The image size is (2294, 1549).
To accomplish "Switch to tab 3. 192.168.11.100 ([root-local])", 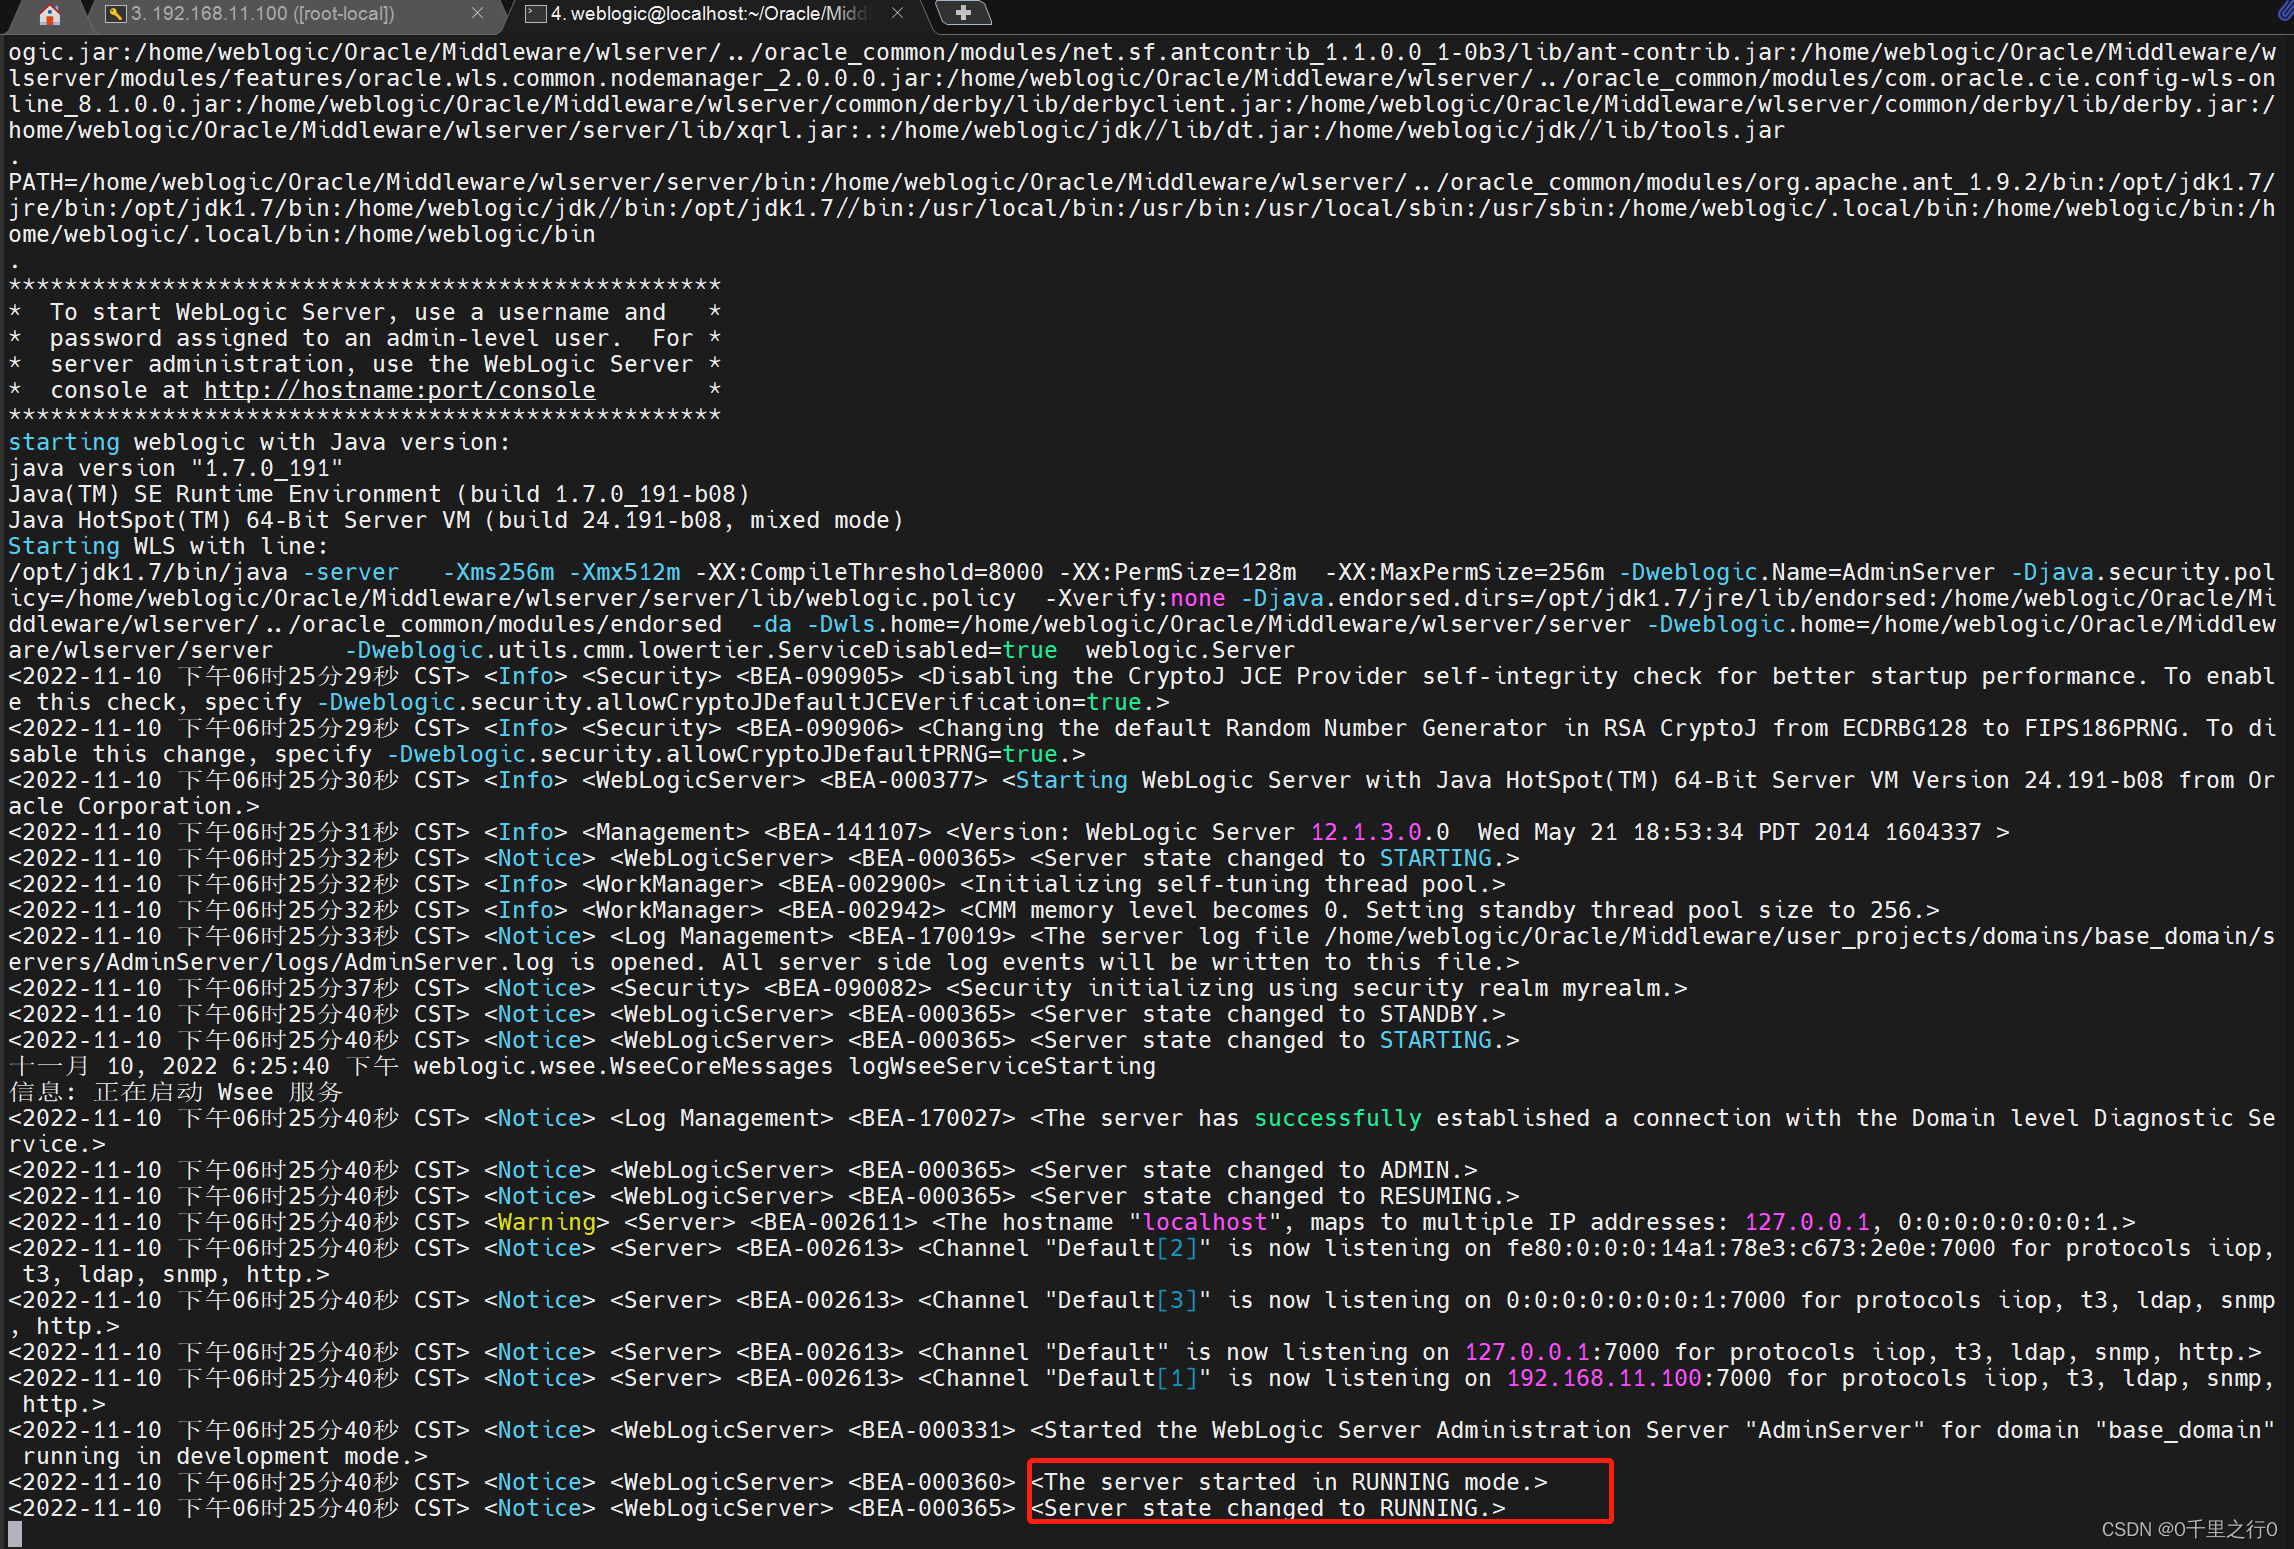I will (x=280, y=14).
